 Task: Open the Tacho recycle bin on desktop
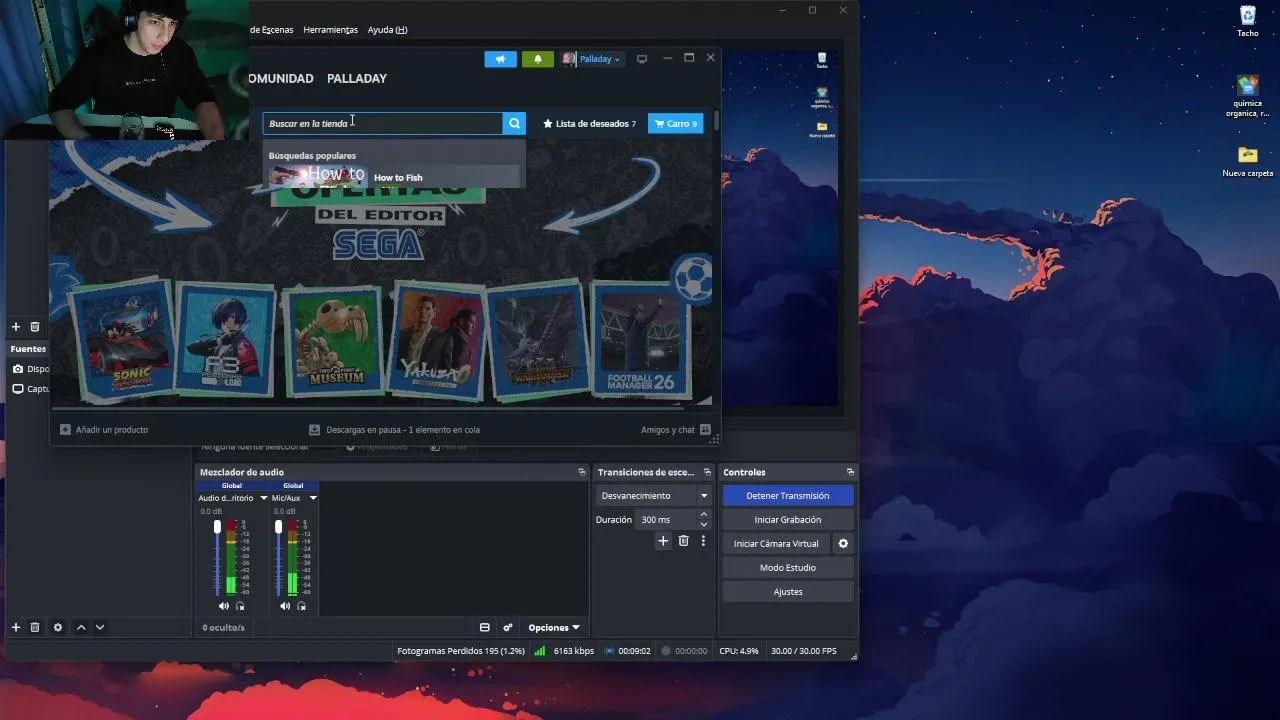(1248, 21)
